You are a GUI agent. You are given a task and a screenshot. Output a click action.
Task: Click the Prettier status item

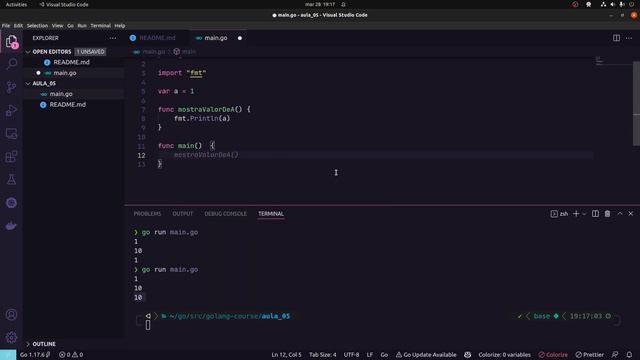(x=589, y=355)
